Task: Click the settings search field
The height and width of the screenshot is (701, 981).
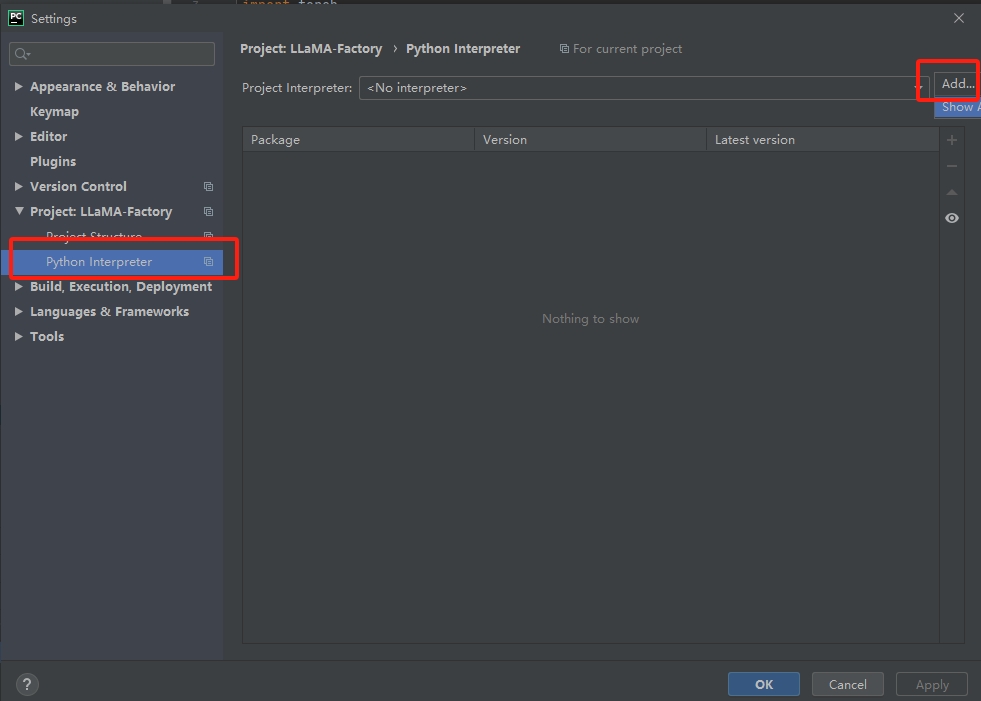Action: click(x=112, y=54)
